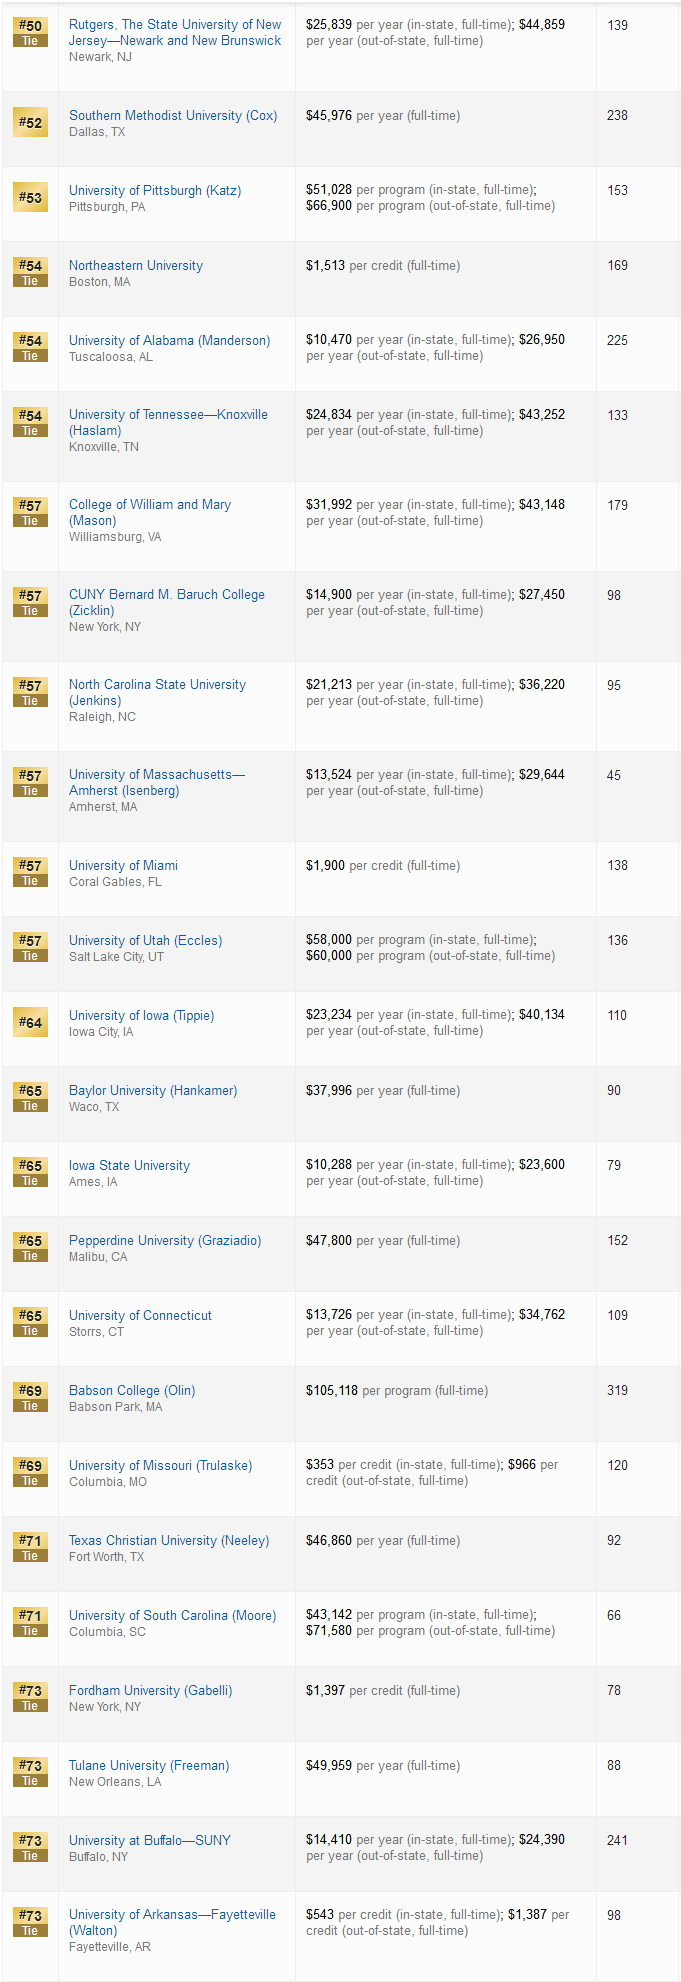Click the #53 rank badge for Pittsburgh
Screen dimensions: 681x1982
pyautogui.click(x=30, y=198)
